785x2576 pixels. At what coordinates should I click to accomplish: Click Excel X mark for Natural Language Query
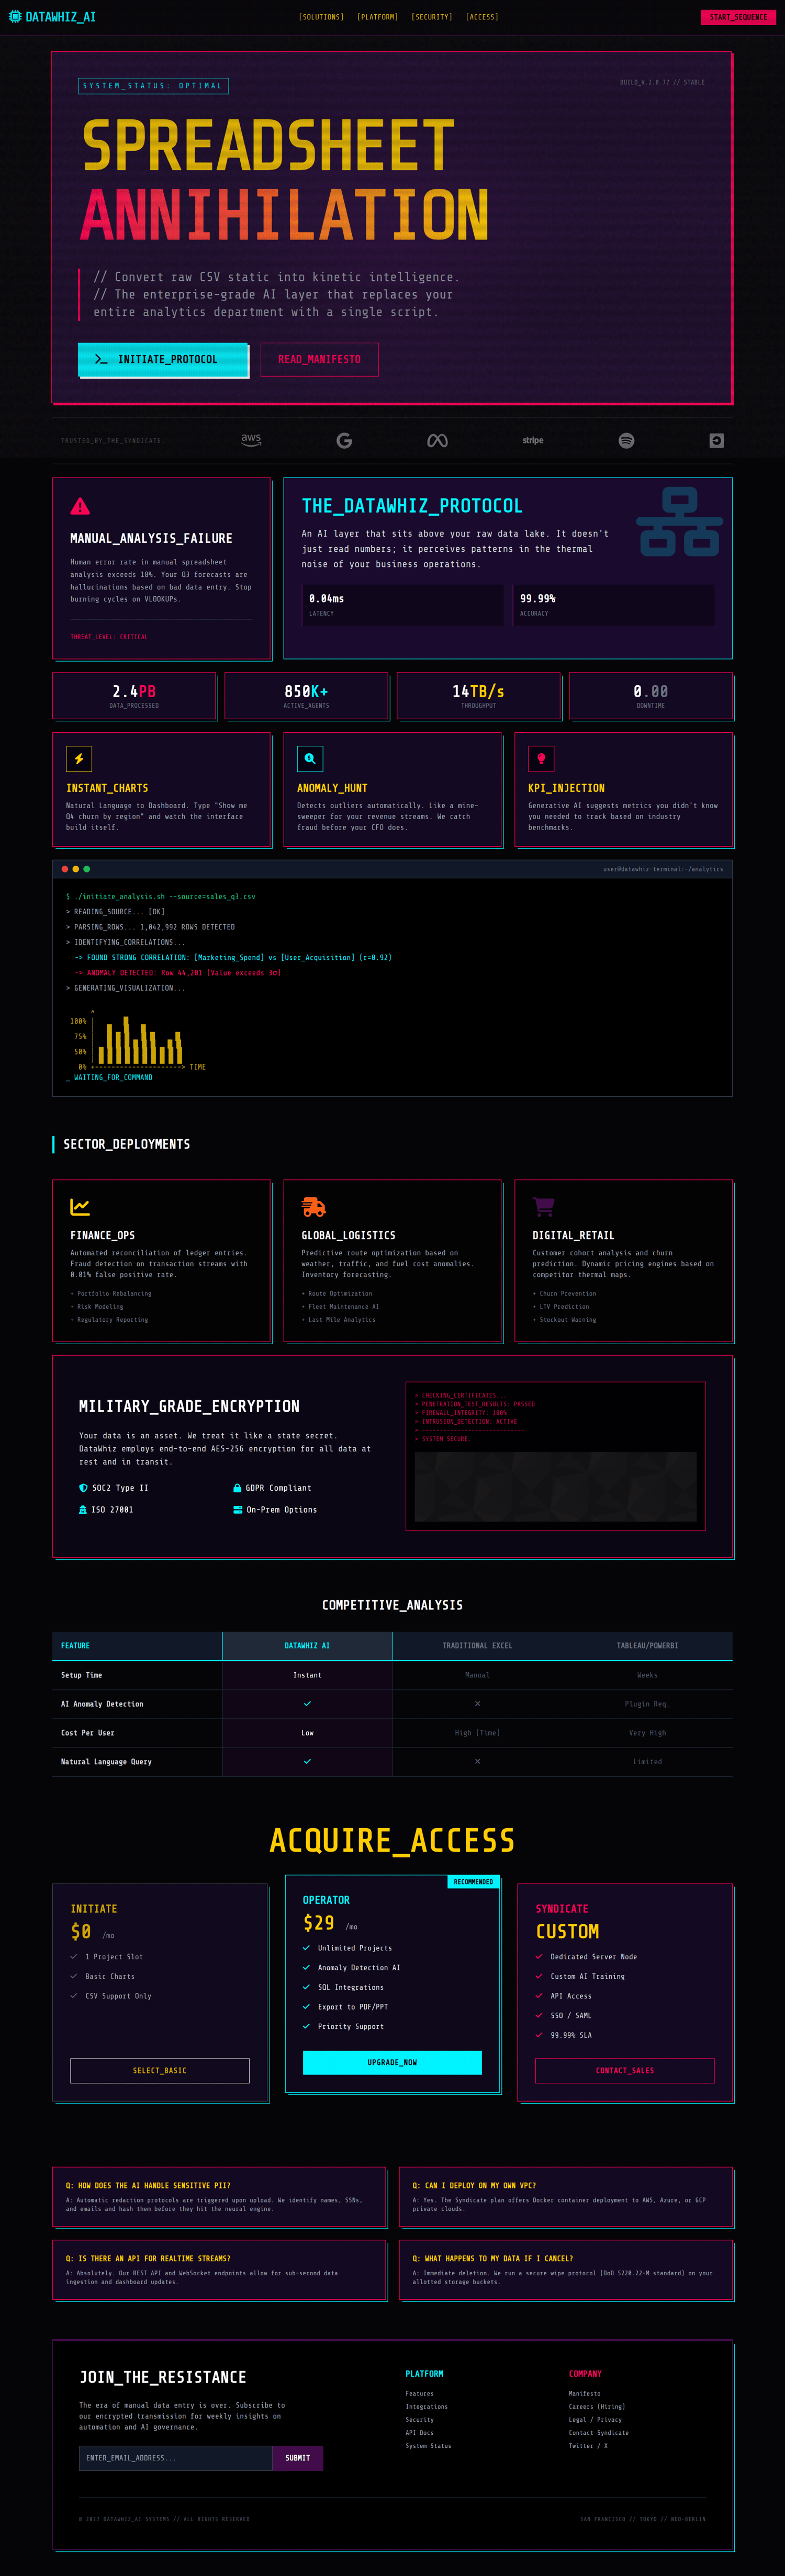477,1761
